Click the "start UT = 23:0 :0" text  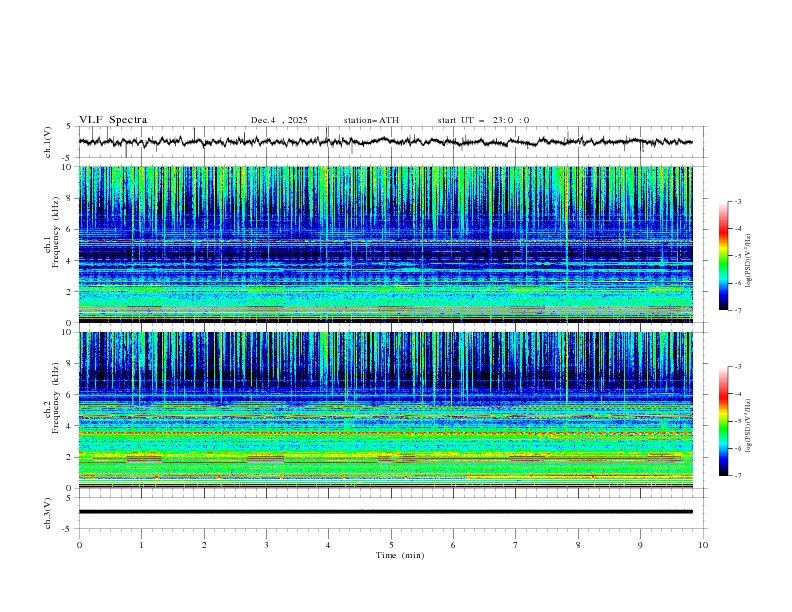[x=483, y=120]
